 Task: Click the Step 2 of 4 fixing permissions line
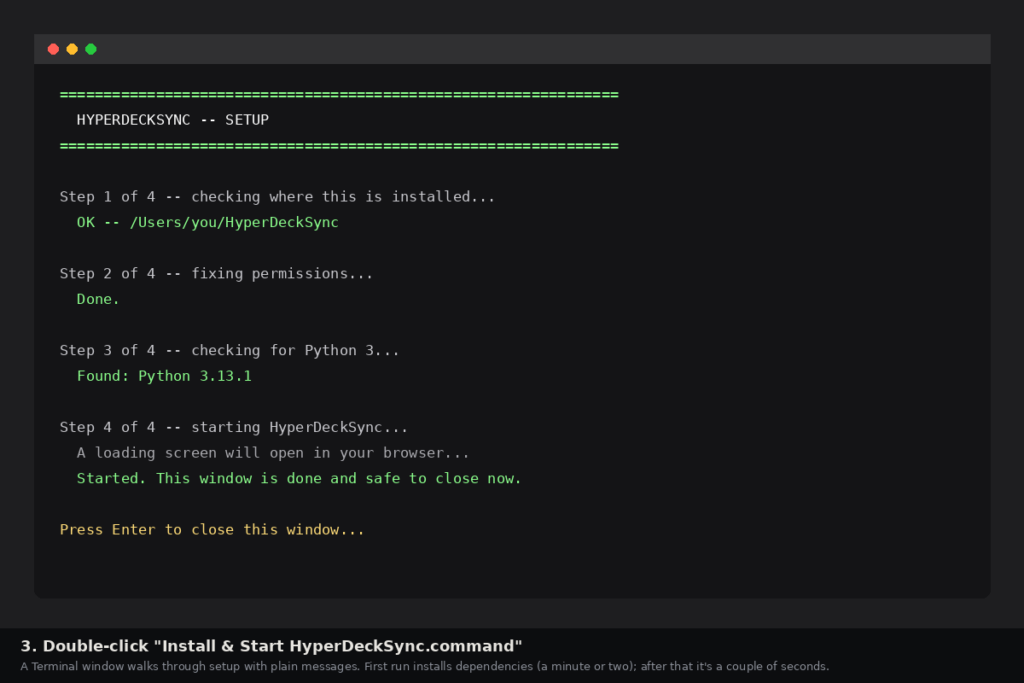coord(216,274)
